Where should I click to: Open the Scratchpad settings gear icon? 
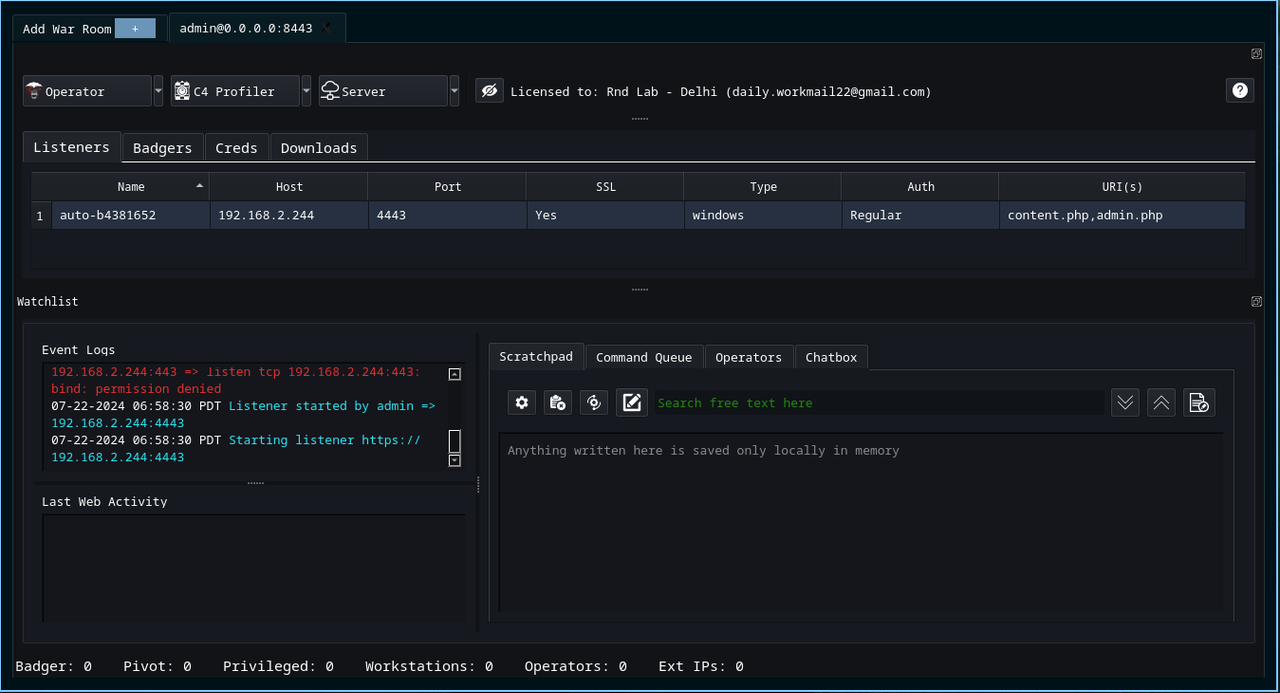pyautogui.click(x=521, y=403)
